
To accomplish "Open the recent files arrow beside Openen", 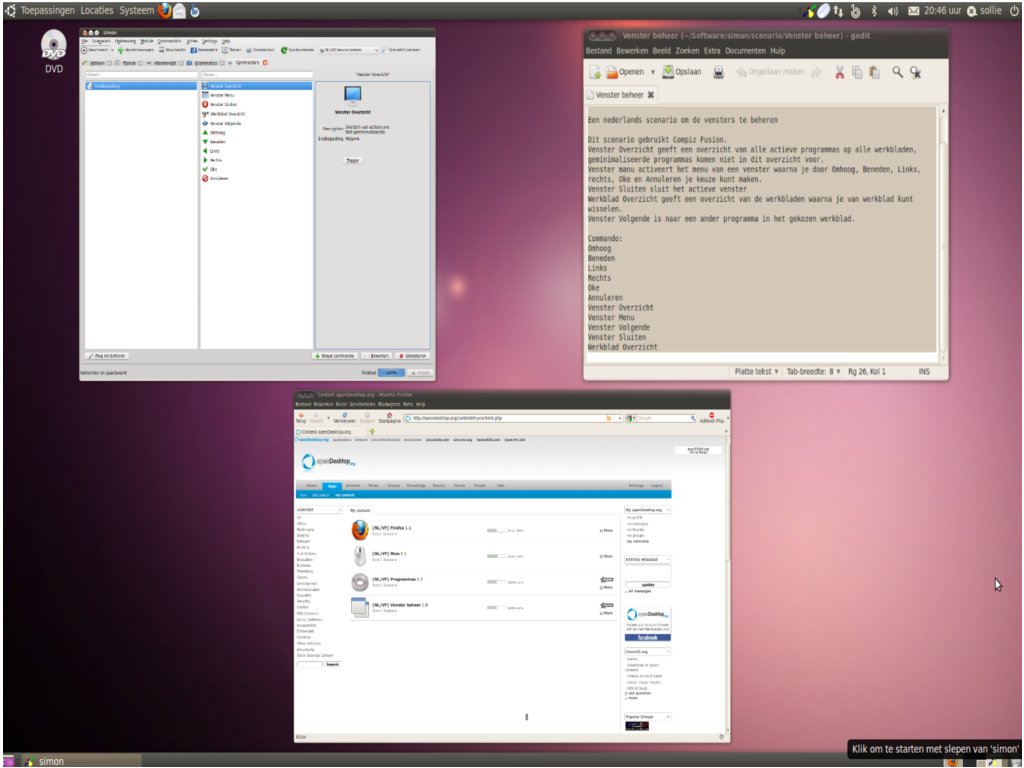I will coord(652,72).
